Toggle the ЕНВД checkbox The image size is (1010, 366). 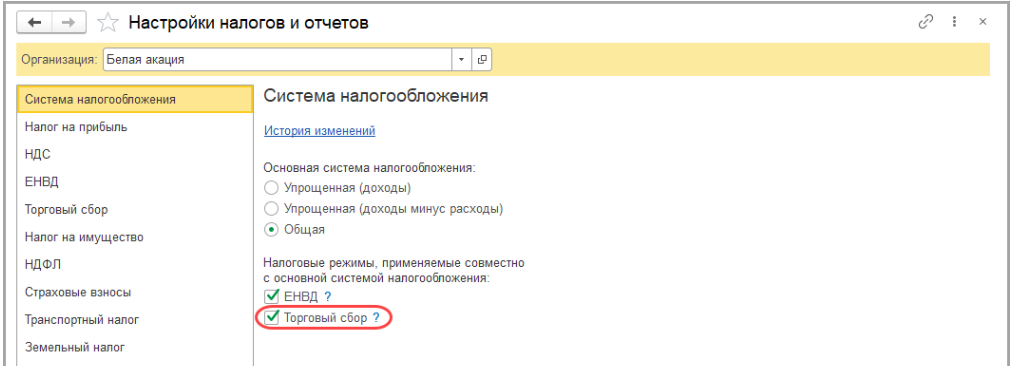point(272,296)
